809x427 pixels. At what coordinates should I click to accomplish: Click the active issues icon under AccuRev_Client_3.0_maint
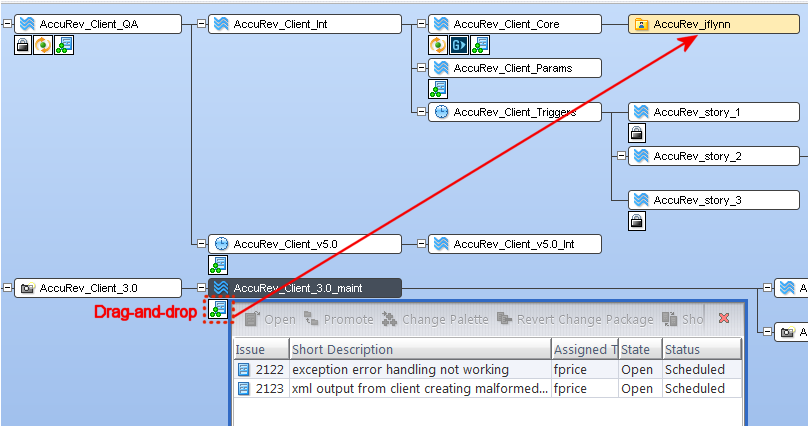217,310
